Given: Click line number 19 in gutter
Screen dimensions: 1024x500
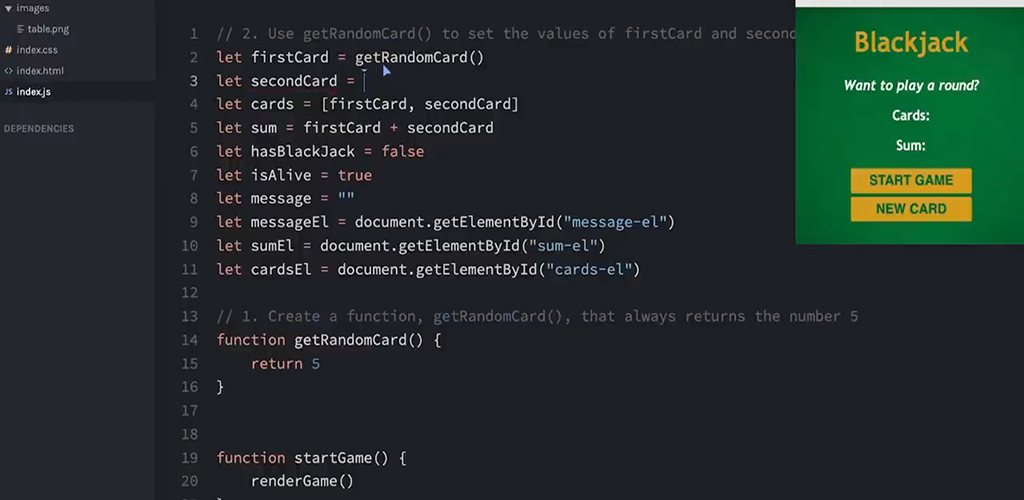Looking at the screenshot, I should [x=190, y=458].
